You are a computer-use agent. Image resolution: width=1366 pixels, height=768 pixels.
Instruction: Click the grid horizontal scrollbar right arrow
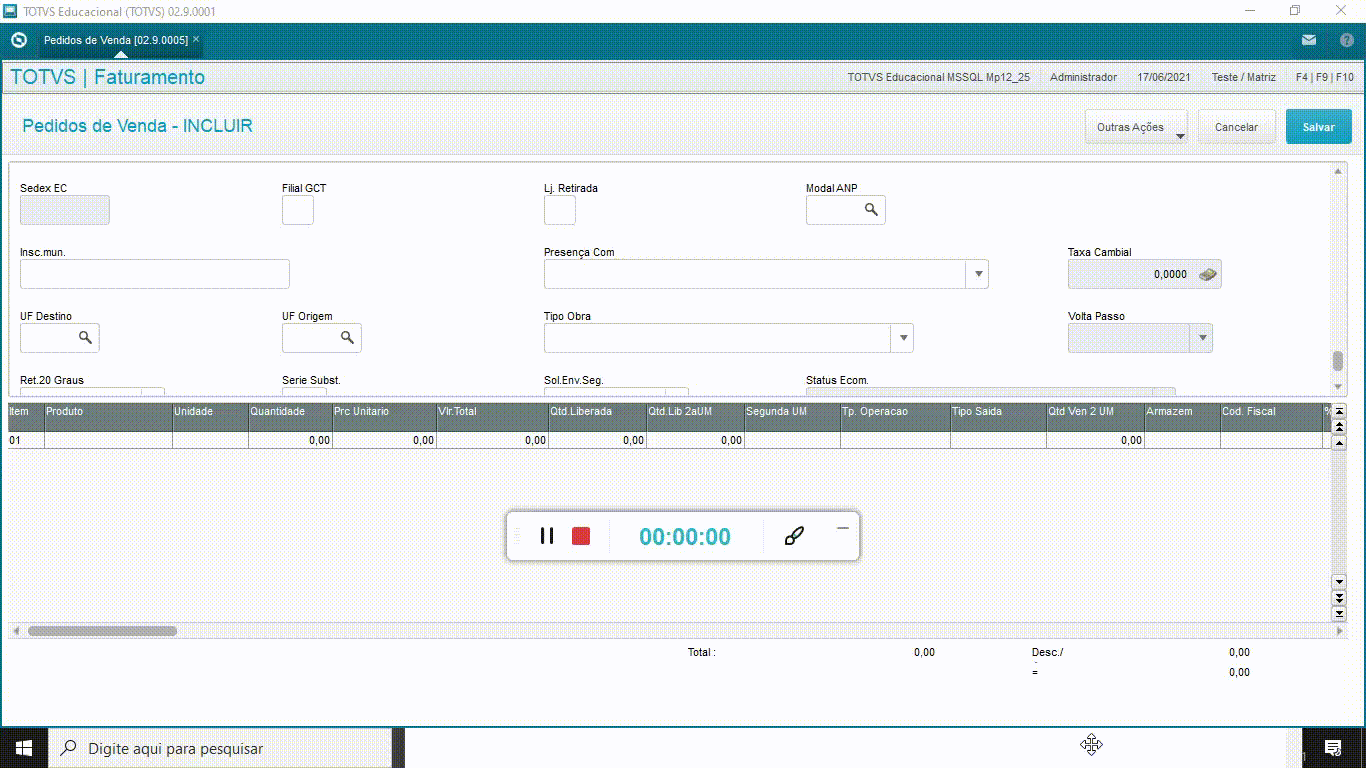[1340, 631]
